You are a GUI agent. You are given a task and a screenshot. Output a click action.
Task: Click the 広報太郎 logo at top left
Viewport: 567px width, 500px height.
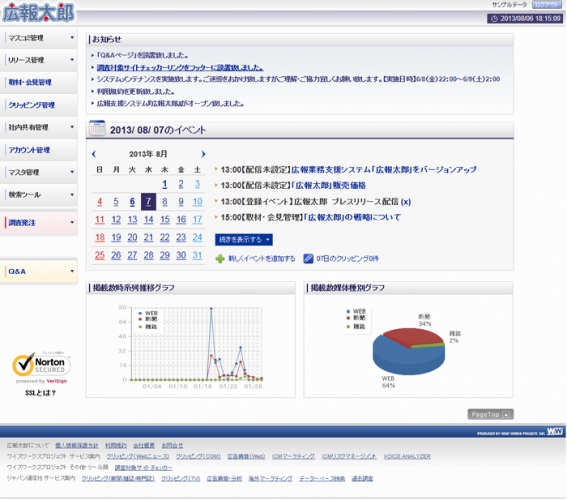[38, 13]
